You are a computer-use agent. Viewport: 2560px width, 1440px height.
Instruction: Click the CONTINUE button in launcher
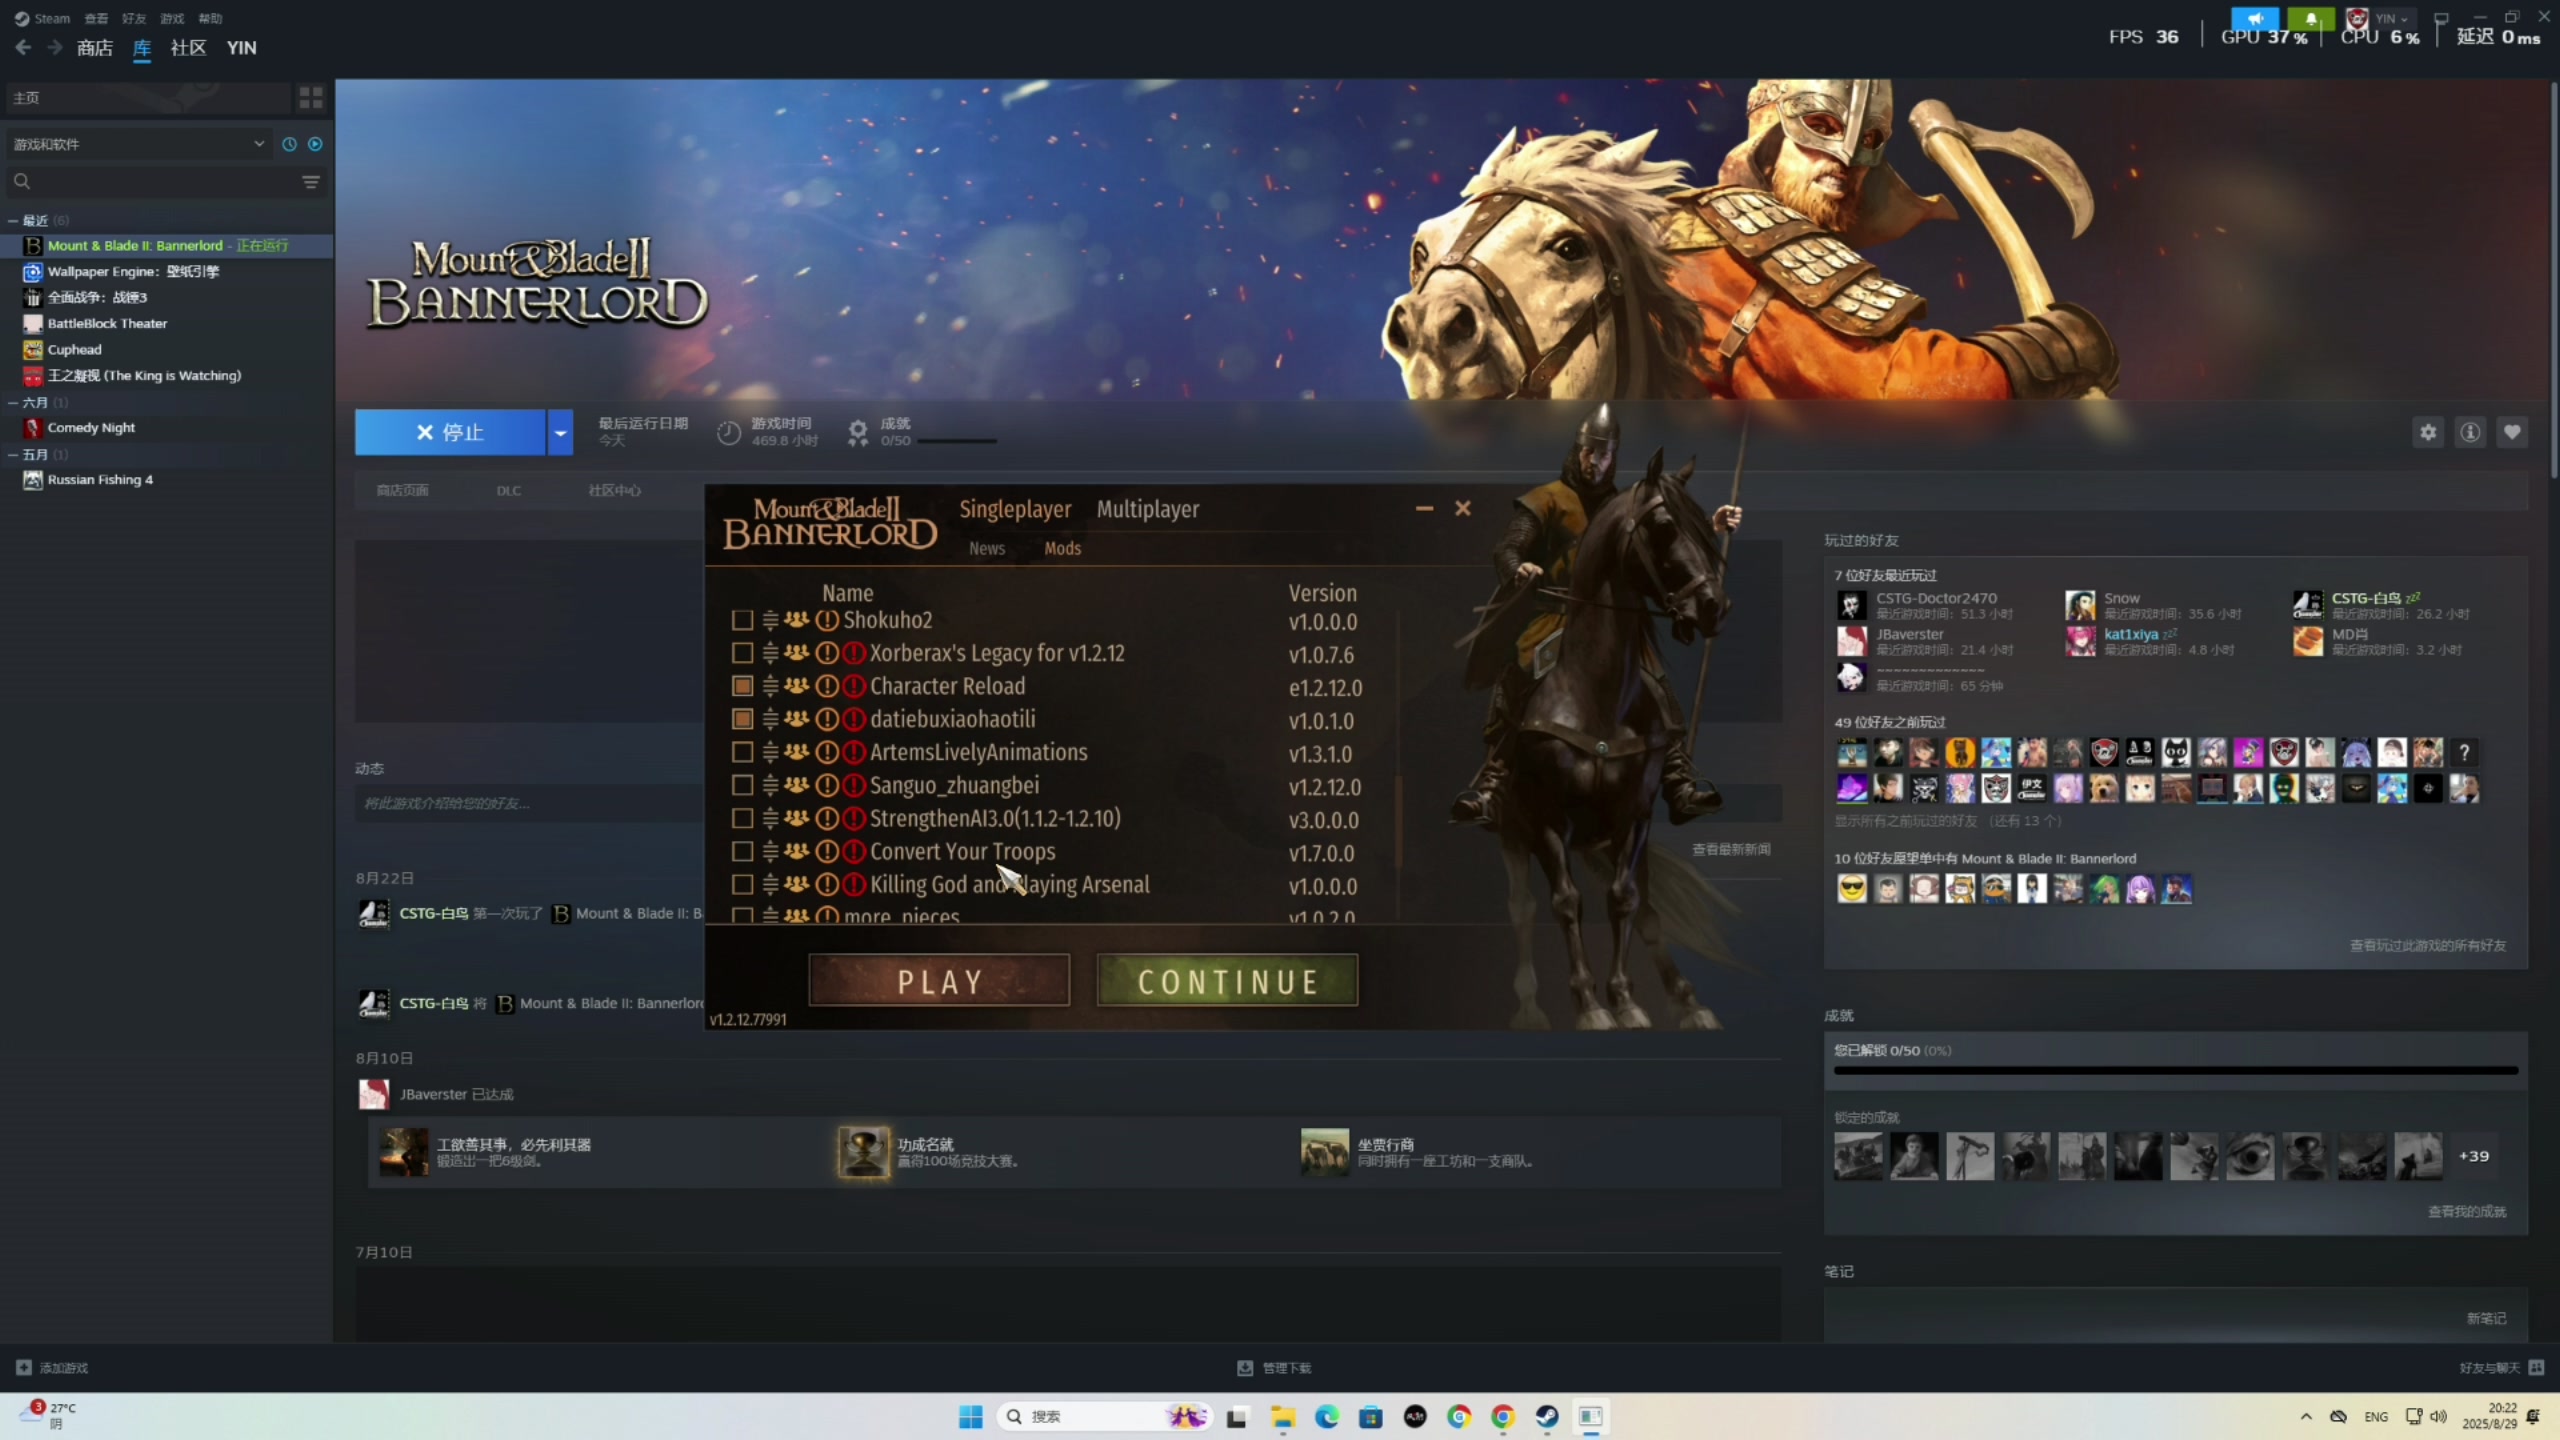[1227, 980]
